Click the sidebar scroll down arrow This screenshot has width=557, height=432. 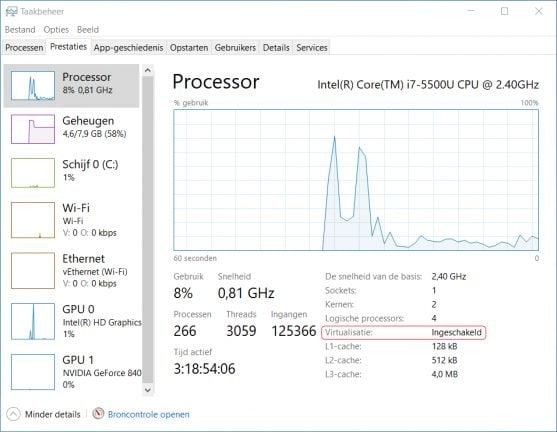point(148,390)
